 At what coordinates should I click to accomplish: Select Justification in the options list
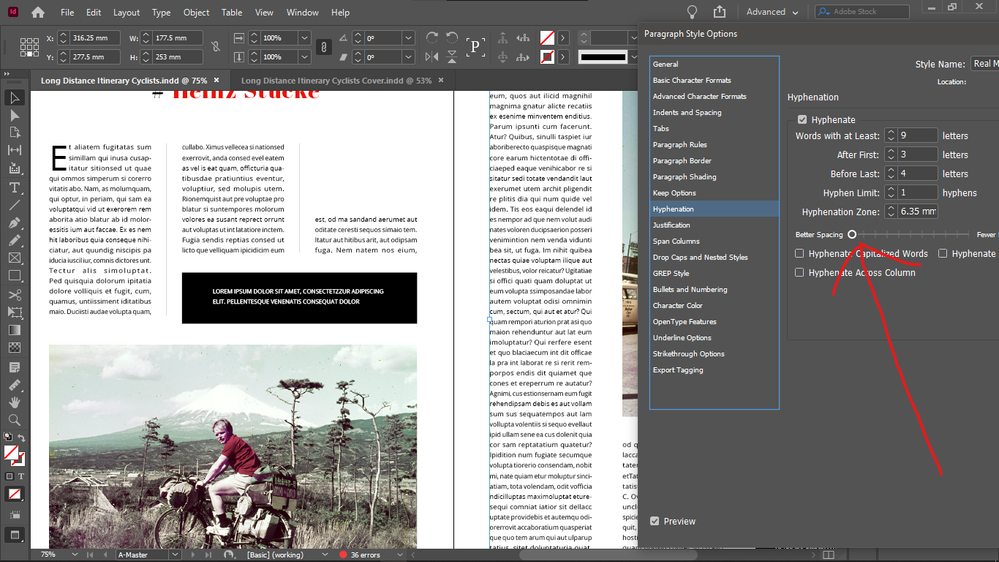(x=671, y=225)
